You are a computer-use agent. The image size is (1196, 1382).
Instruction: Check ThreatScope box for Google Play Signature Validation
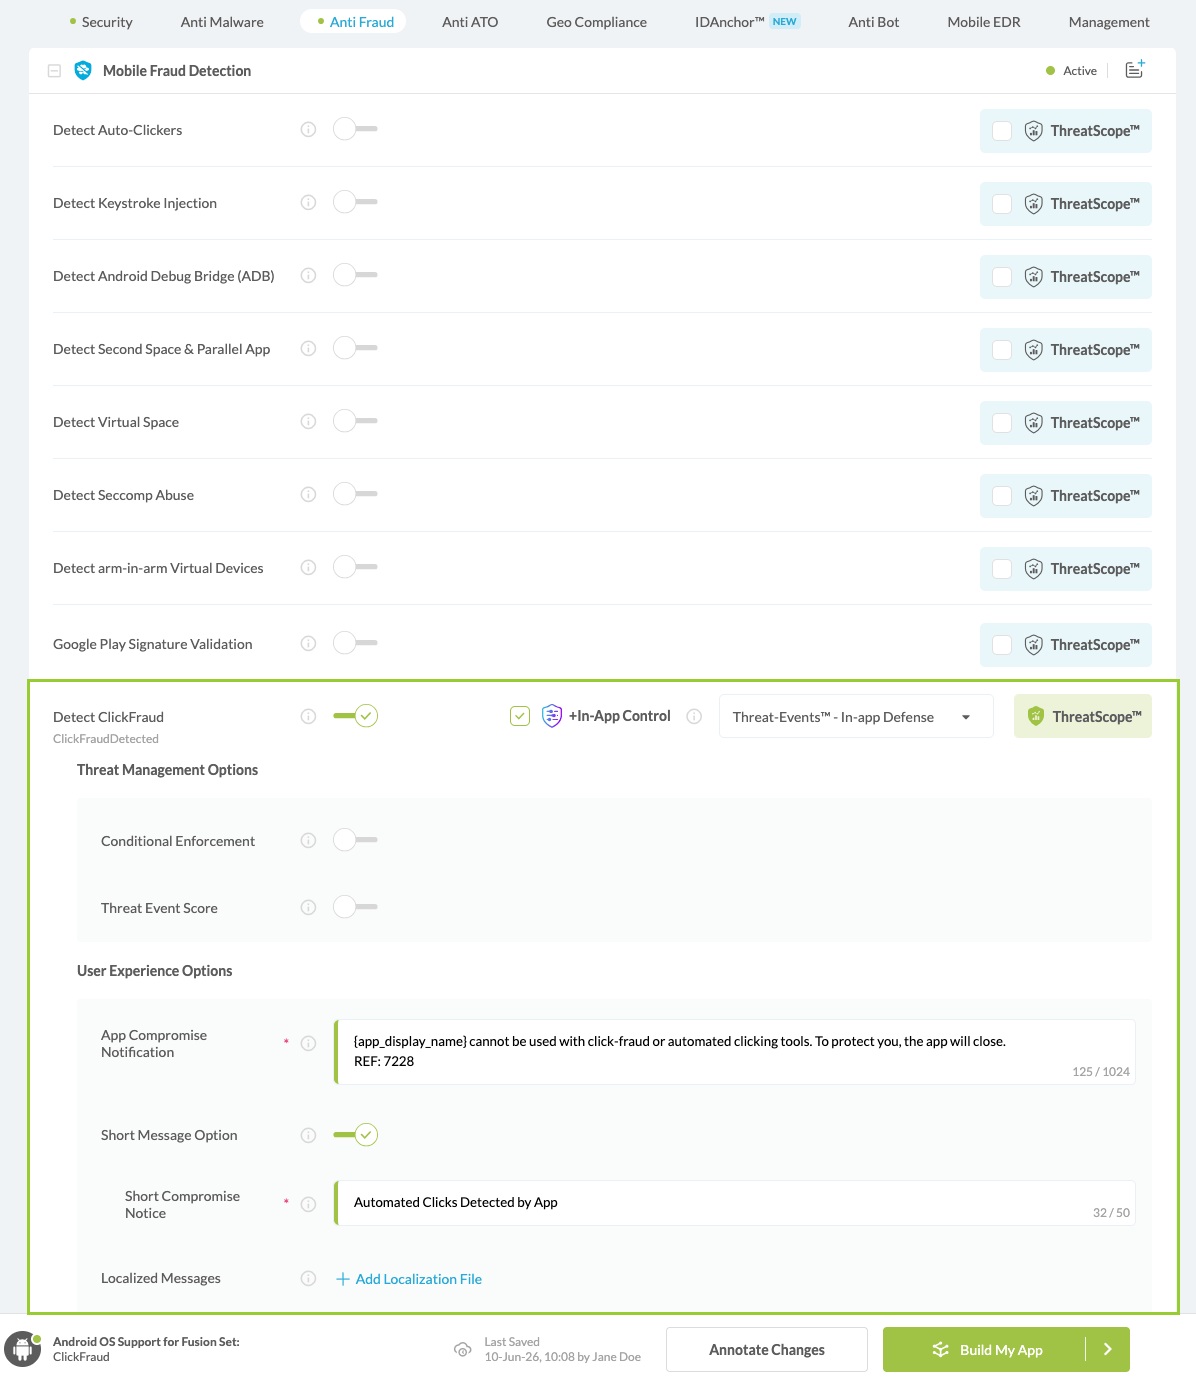pyautogui.click(x=1002, y=645)
